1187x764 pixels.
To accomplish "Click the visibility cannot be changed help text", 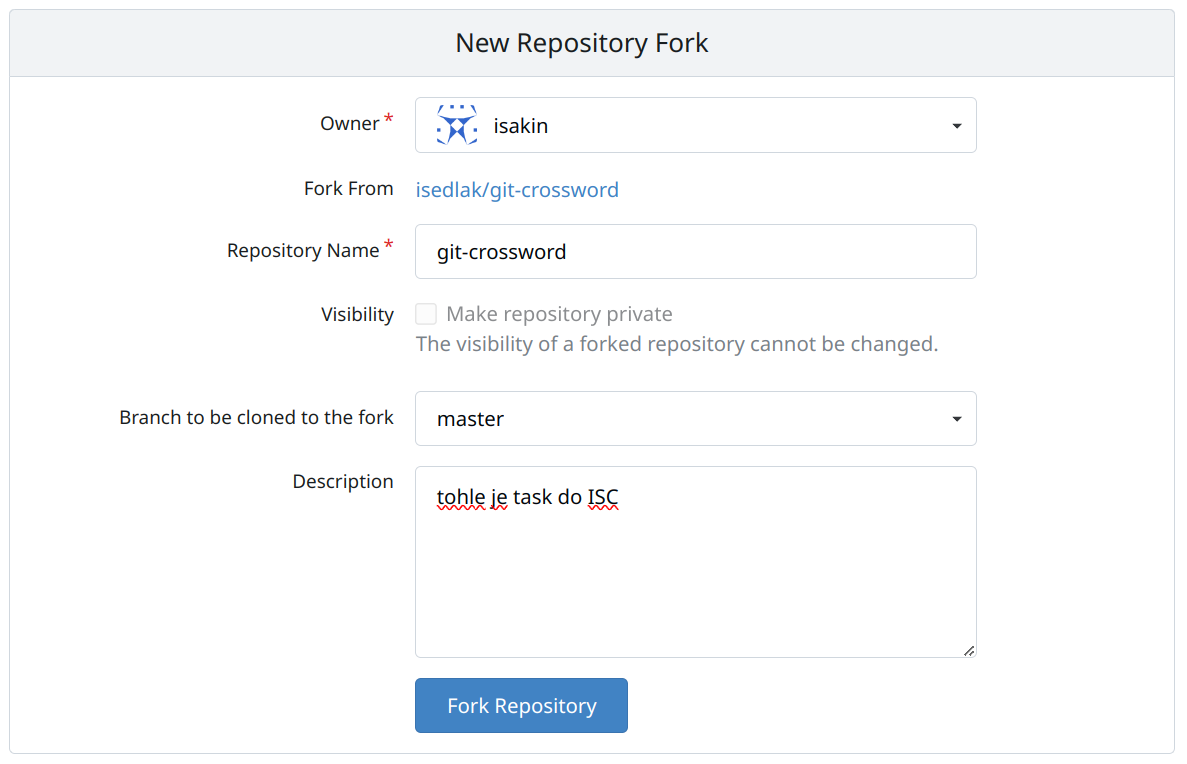I will [677, 344].
